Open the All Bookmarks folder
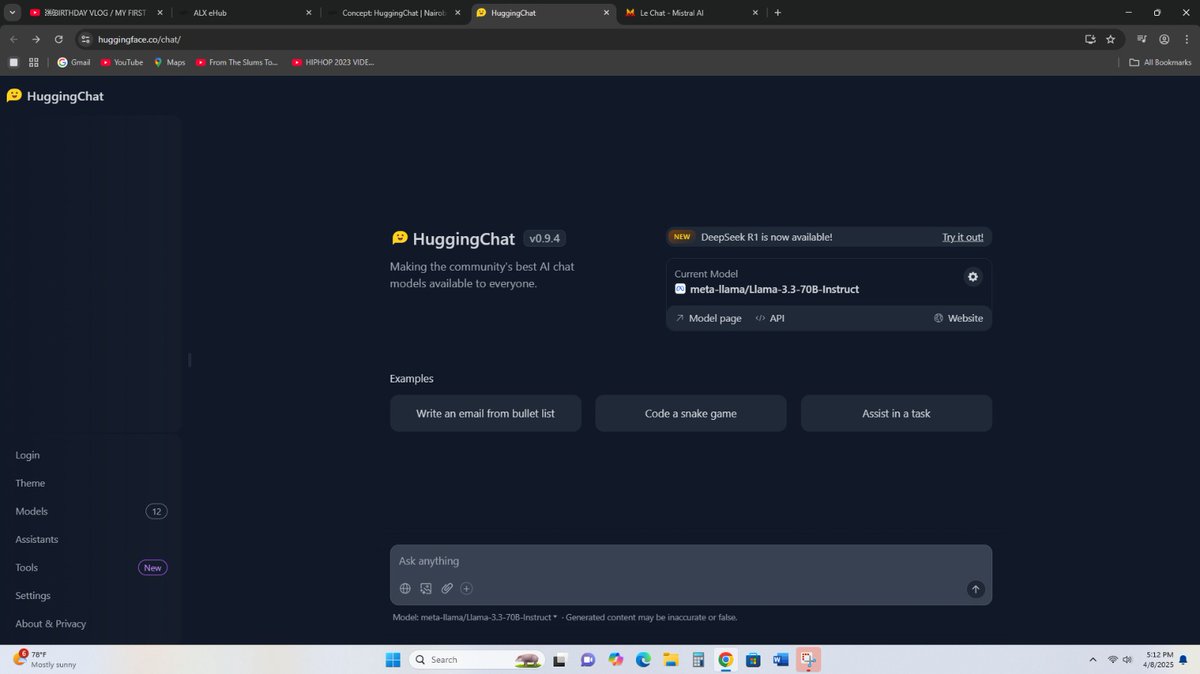Viewport: 1200px width, 674px height. pyautogui.click(x=1160, y=62)
